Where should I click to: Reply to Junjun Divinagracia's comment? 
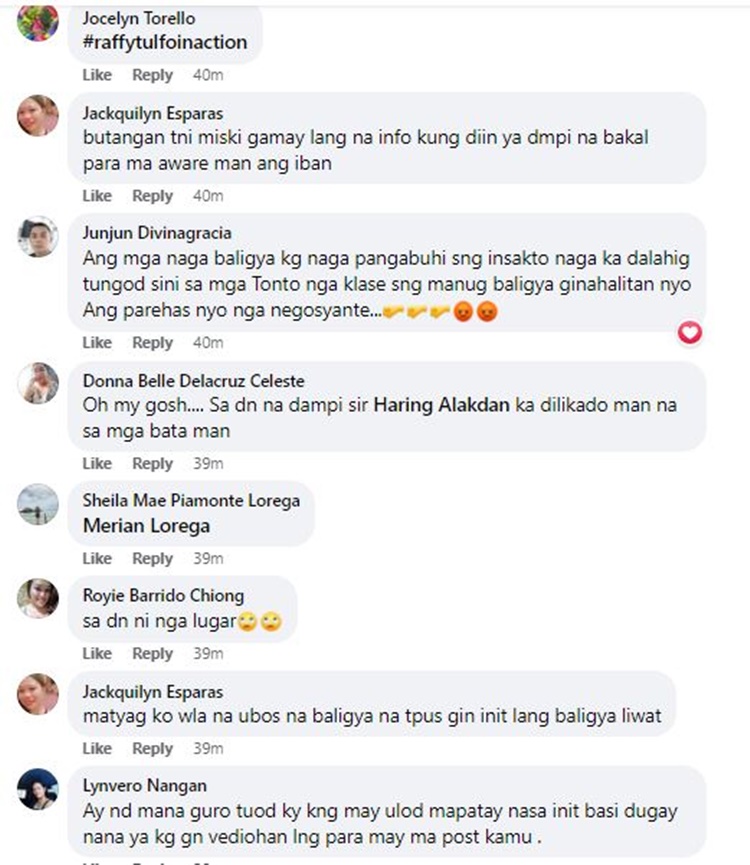pyautogui.click(x=152, y=343)
